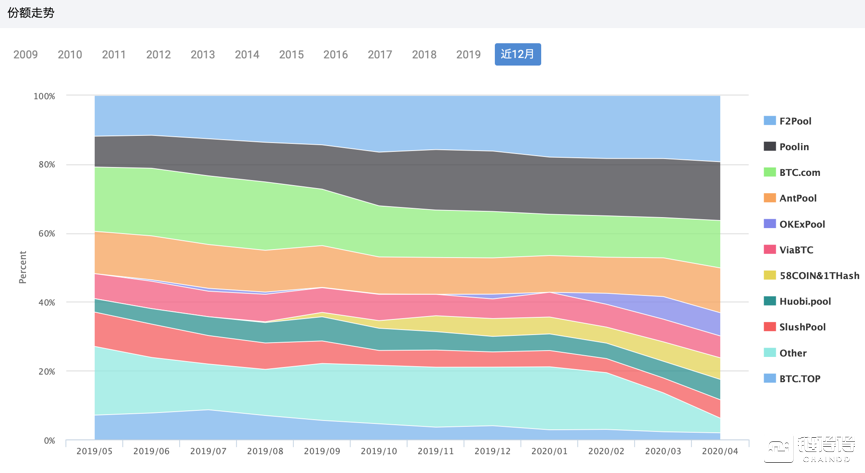Click the AntPool orange color swatch
Screen dimensions: 865x473
pyautogui.click(x=770, y=198)
